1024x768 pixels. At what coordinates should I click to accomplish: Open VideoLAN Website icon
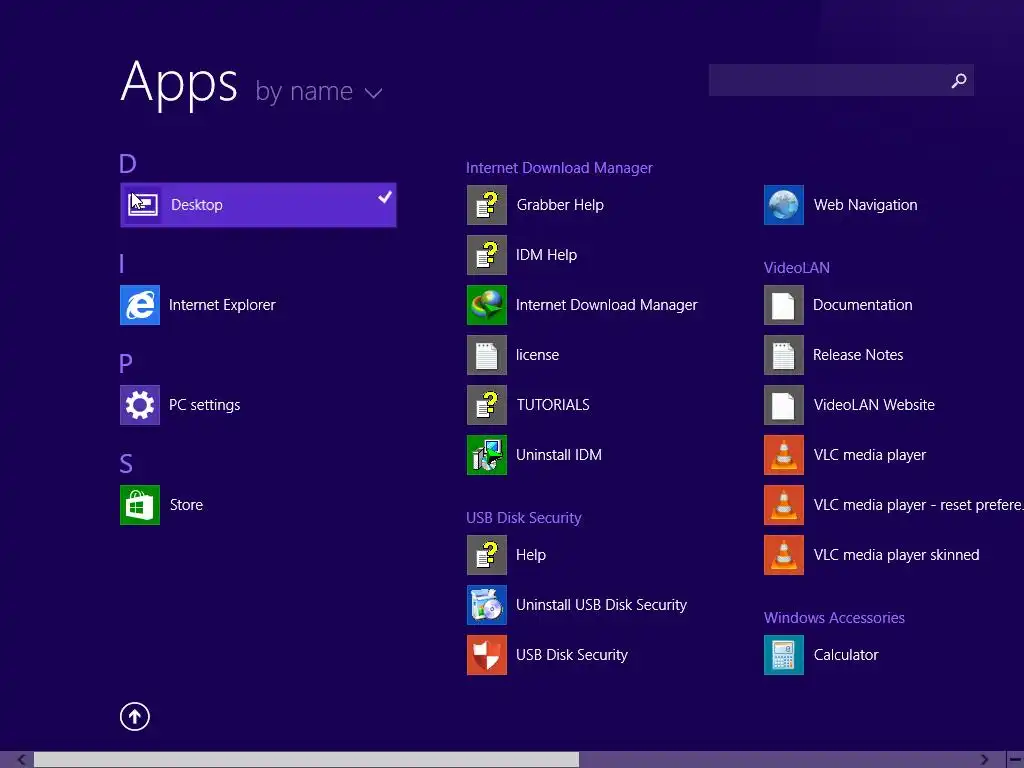[x=784, y=405]
